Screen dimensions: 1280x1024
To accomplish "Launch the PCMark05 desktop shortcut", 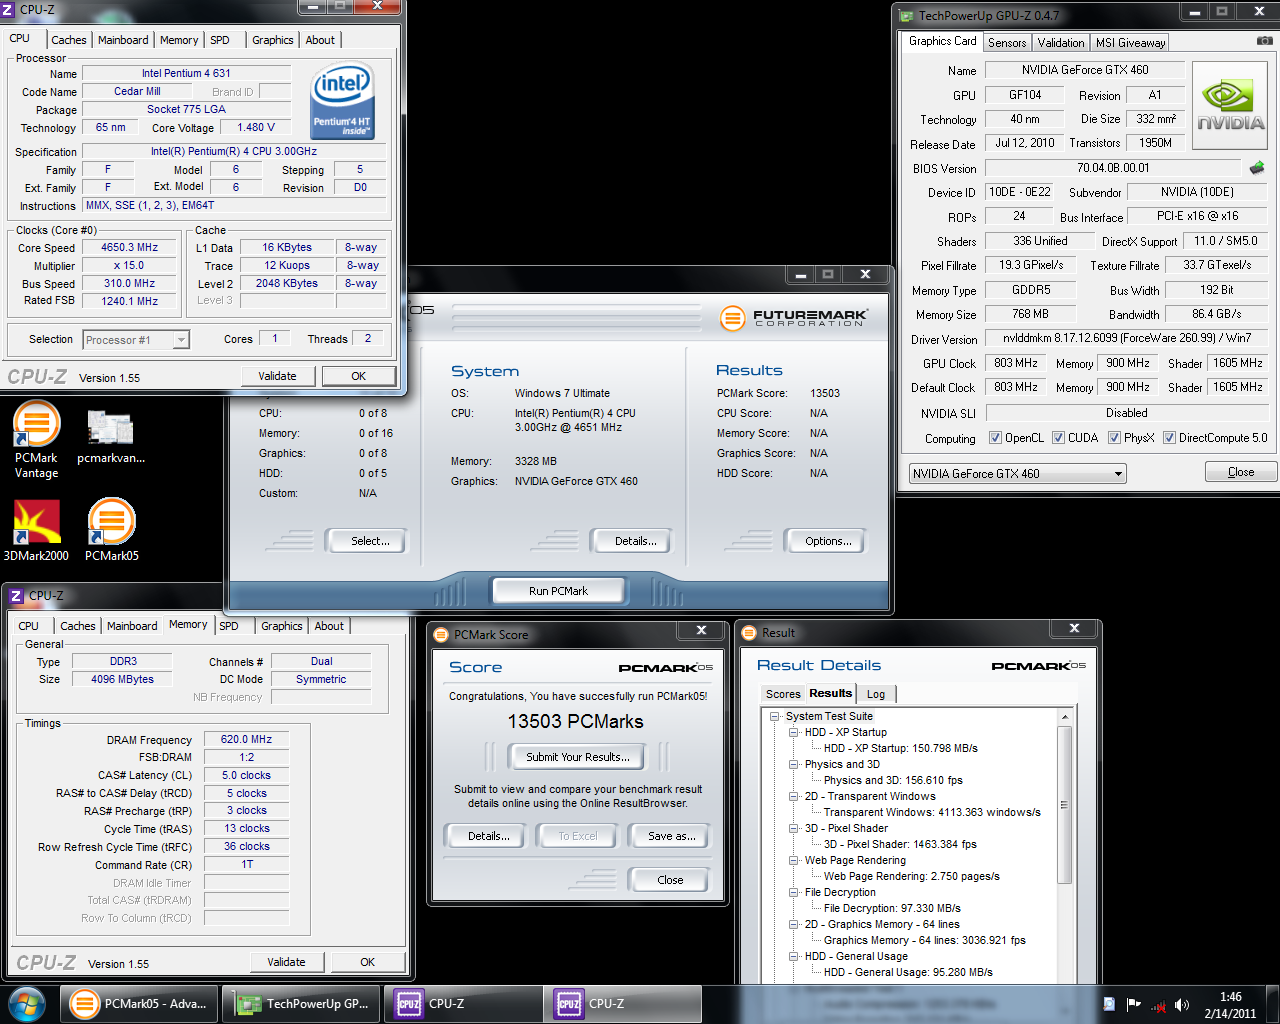I will coord(111,530).
